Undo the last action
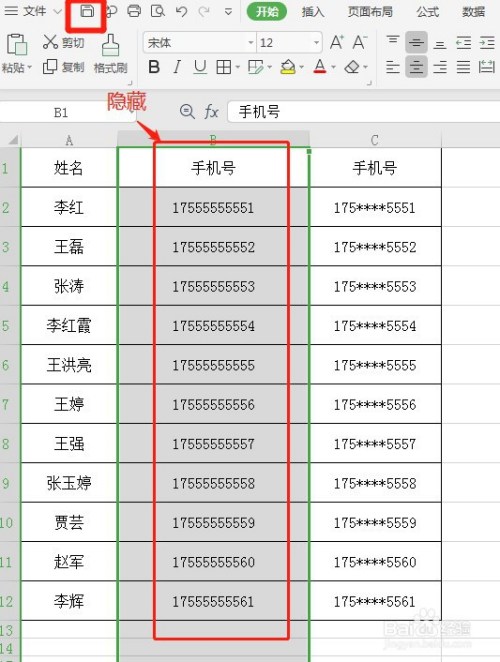 click(182, 11)
